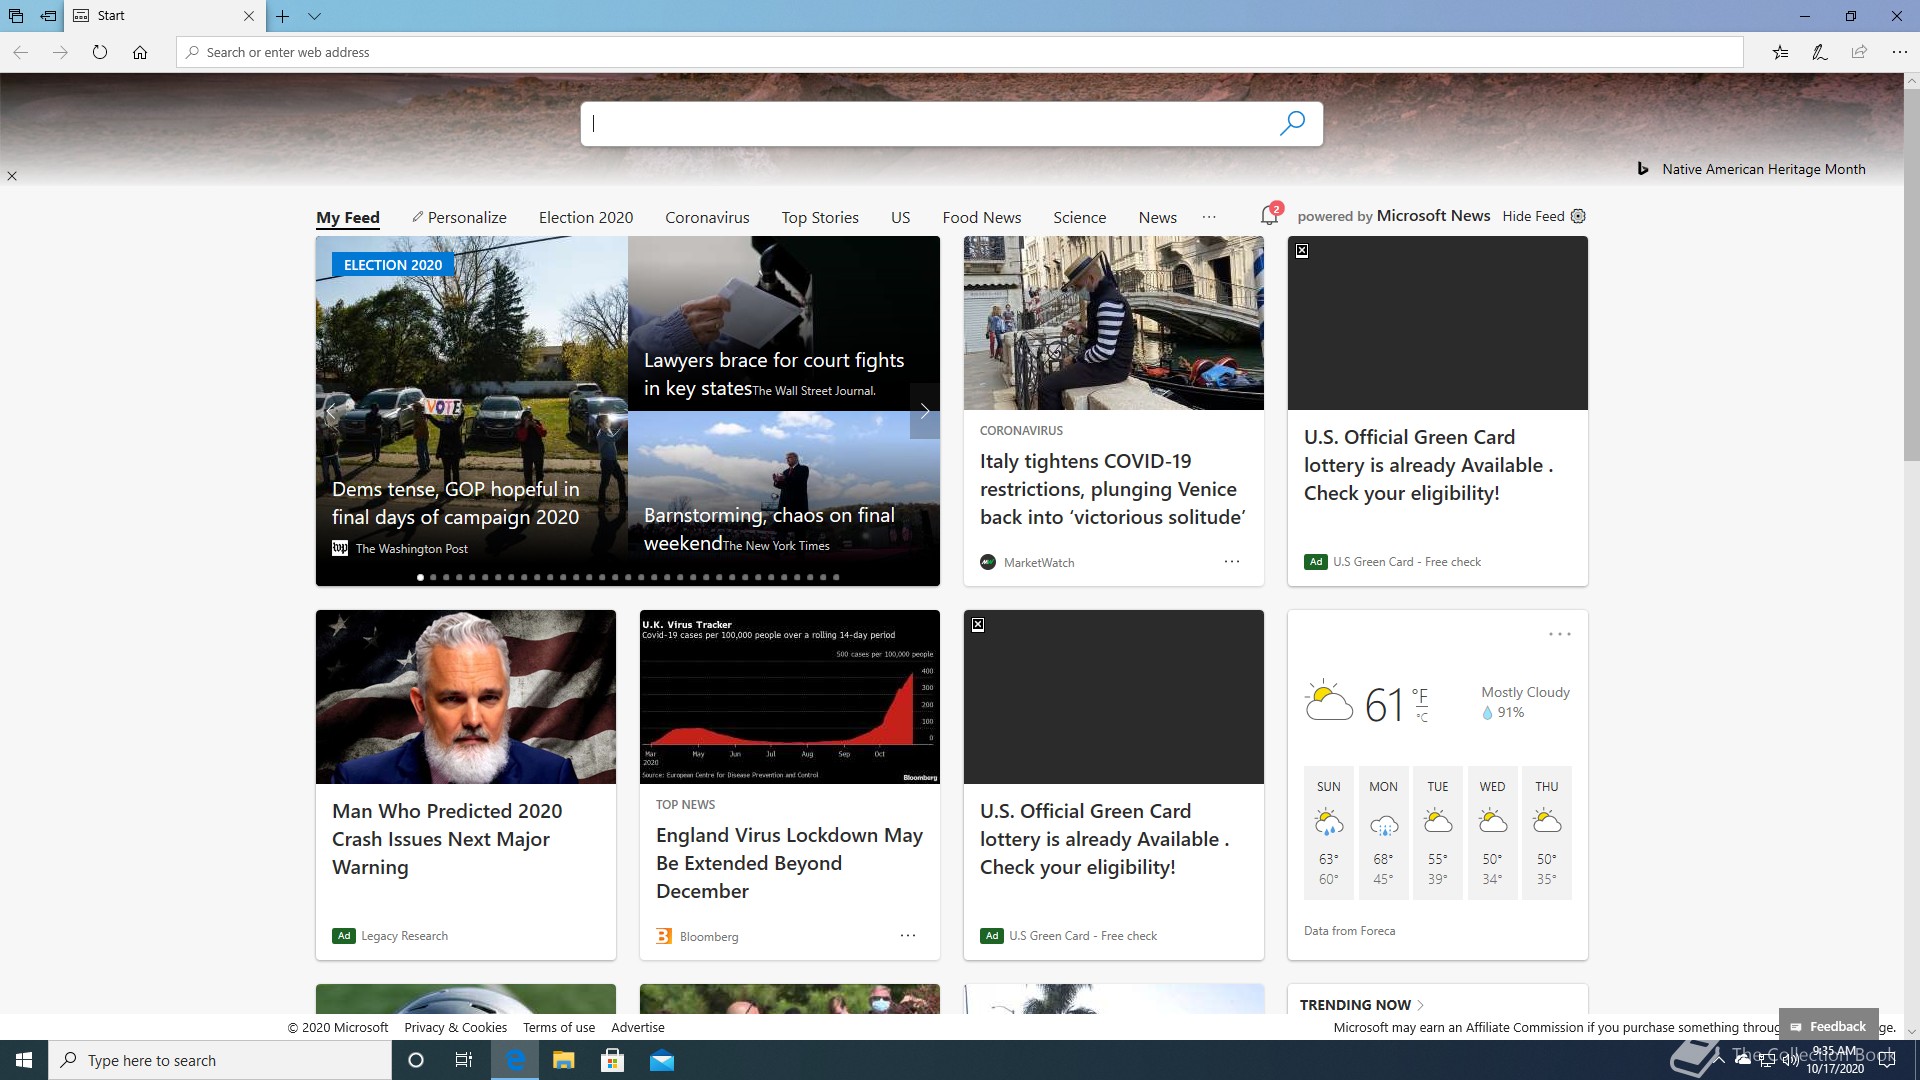Viewport: 1920px width, 1080px height.
Task: Select first carousel pagination dot
Action: (420, 577)
